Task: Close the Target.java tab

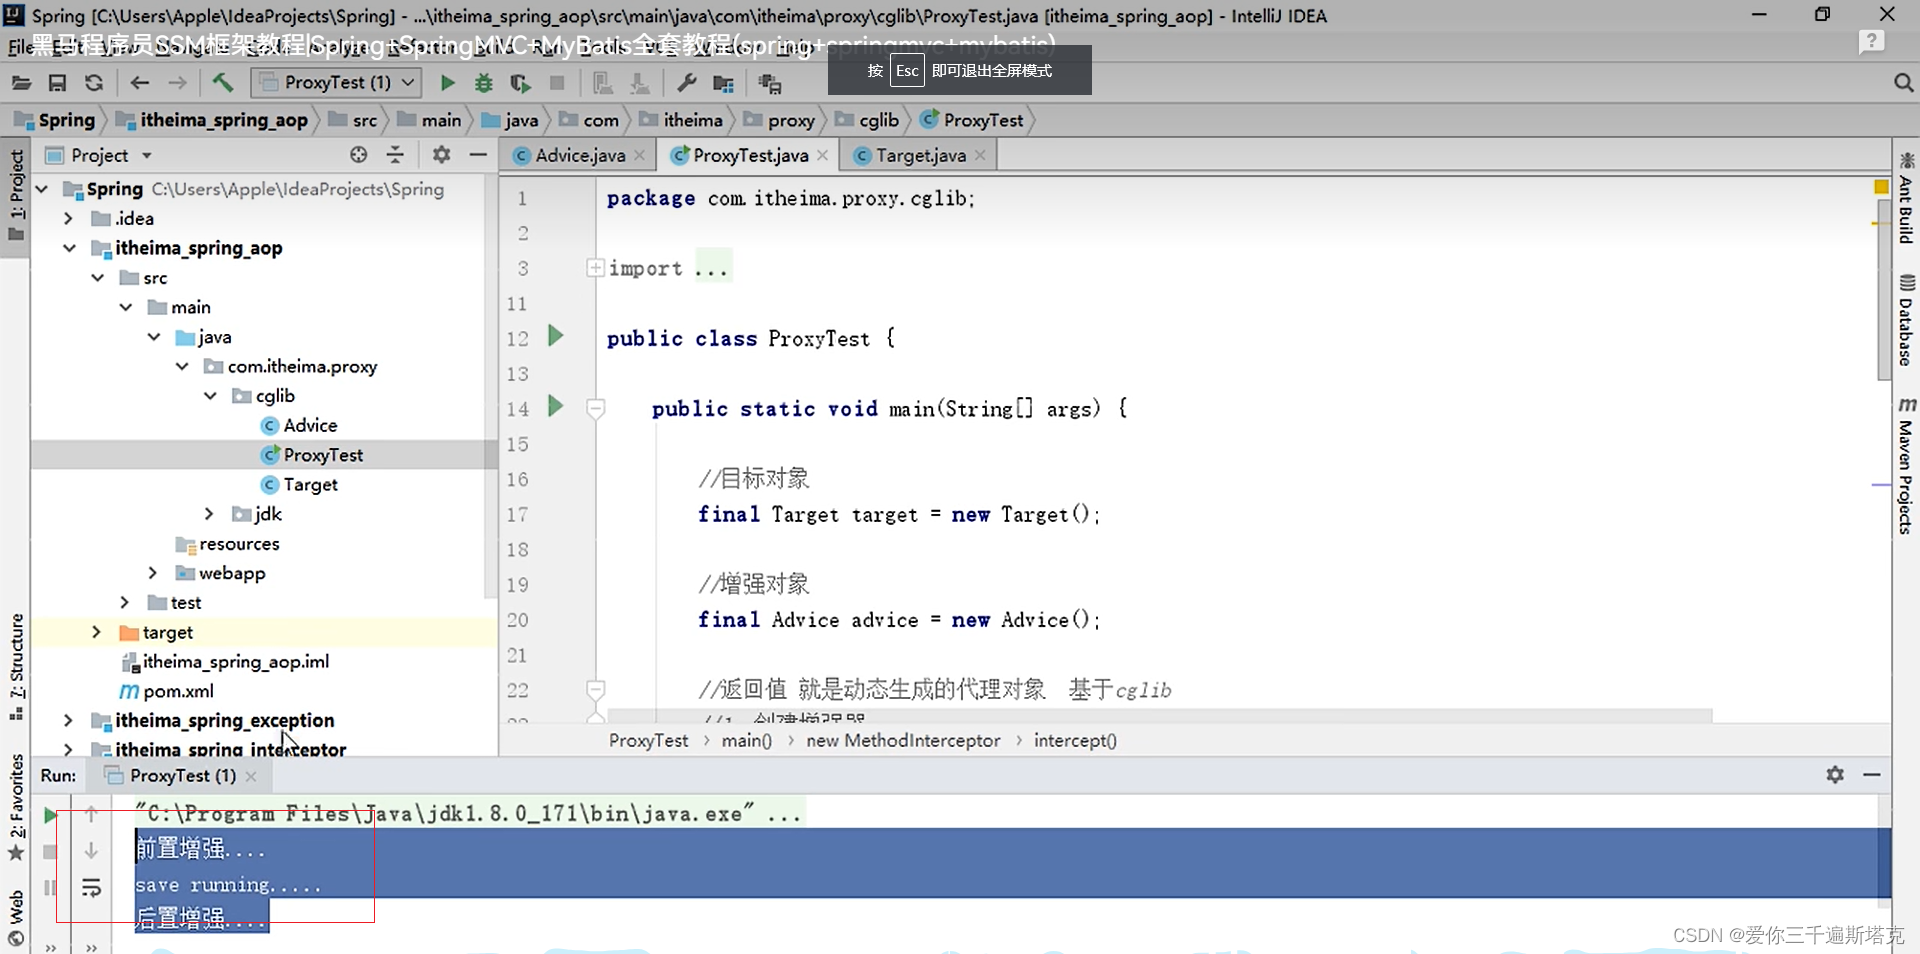Action: pos(980,155)
